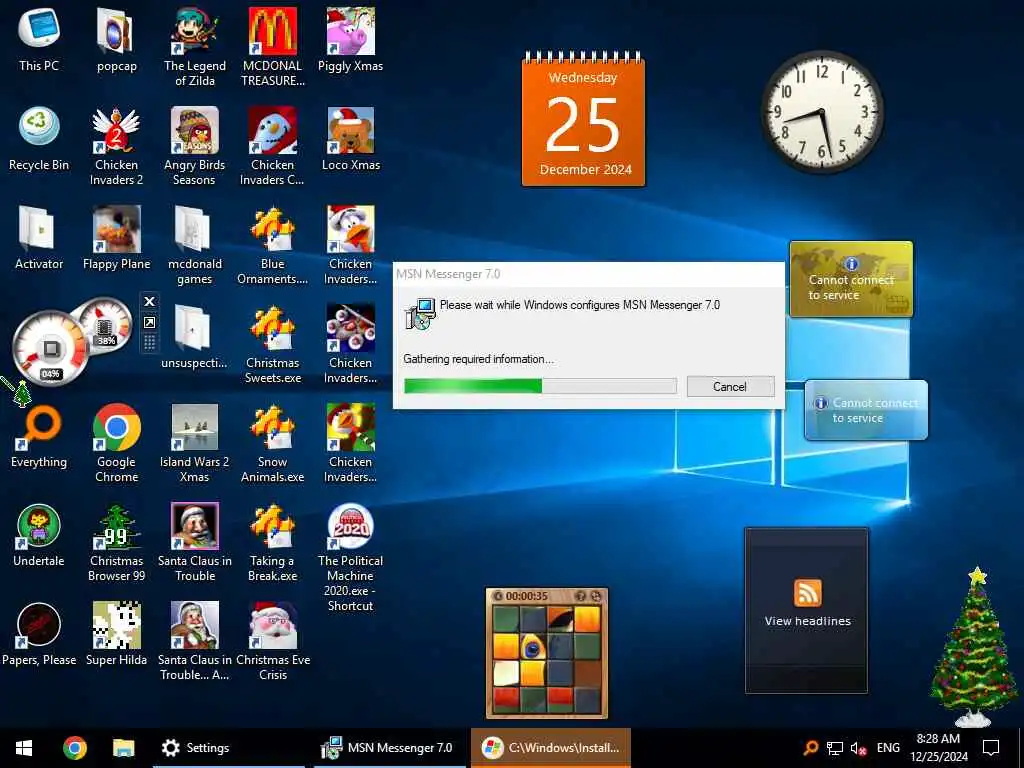Open File Explorer from the taskbar
1024x768 pixels.
[x=123, y=748]
